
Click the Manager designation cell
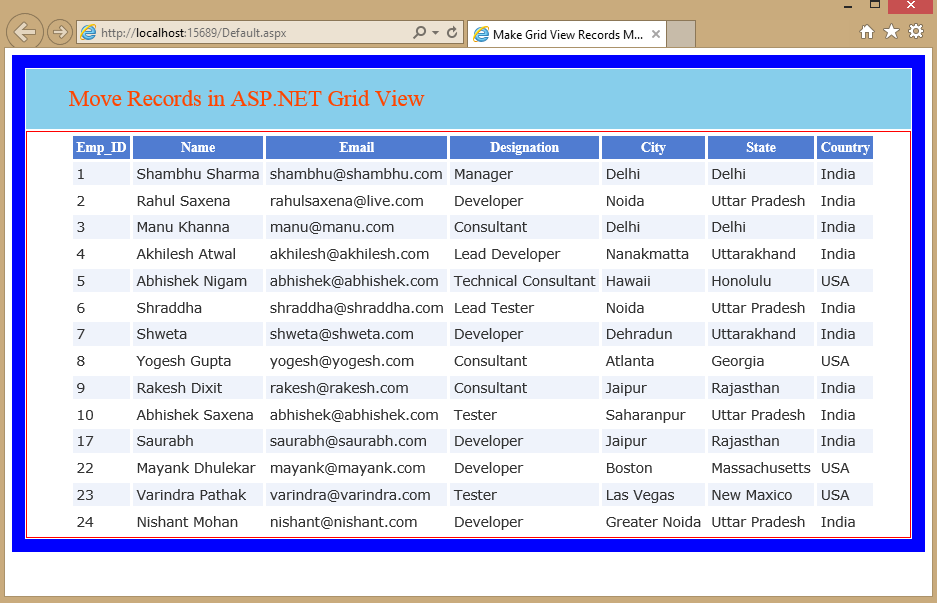524,174
